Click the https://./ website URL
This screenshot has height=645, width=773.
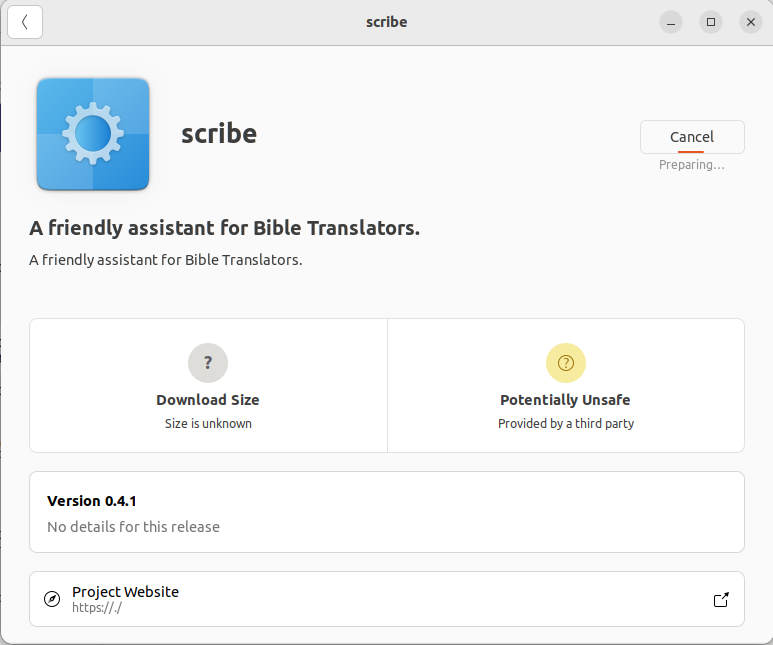97,607
